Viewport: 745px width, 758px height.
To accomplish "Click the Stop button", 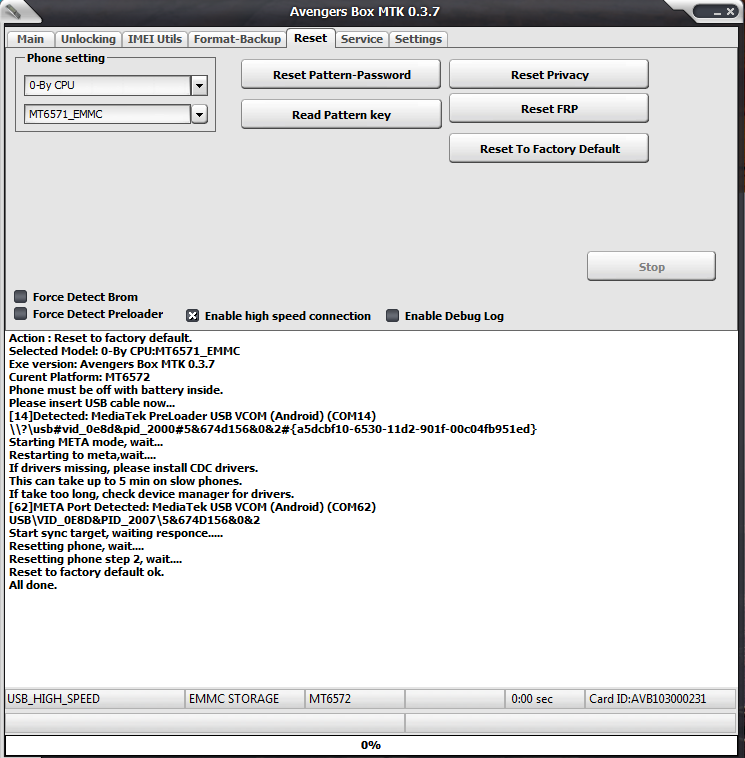I will coord(651,266).
